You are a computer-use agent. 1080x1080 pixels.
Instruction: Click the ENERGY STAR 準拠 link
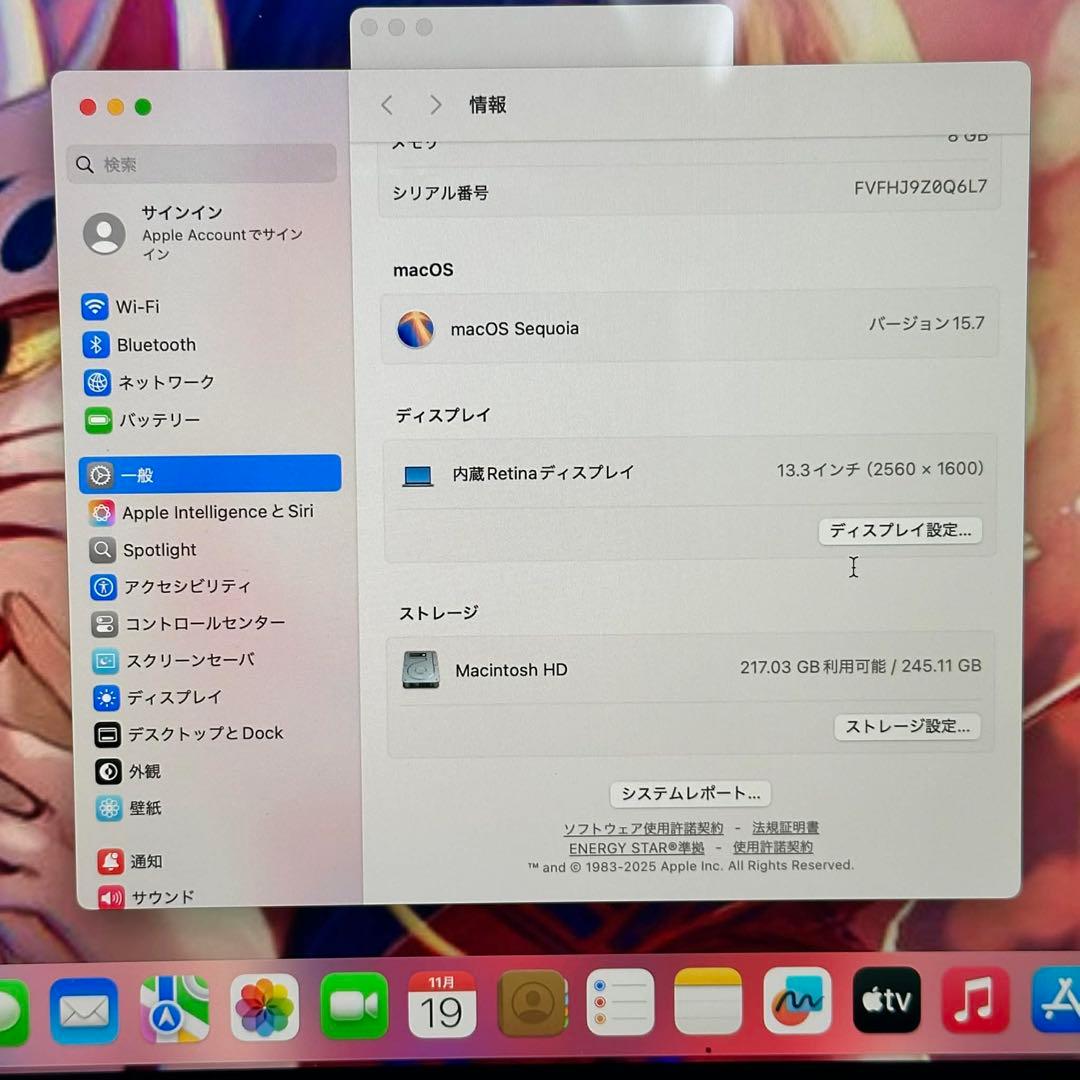coord(634,847)
